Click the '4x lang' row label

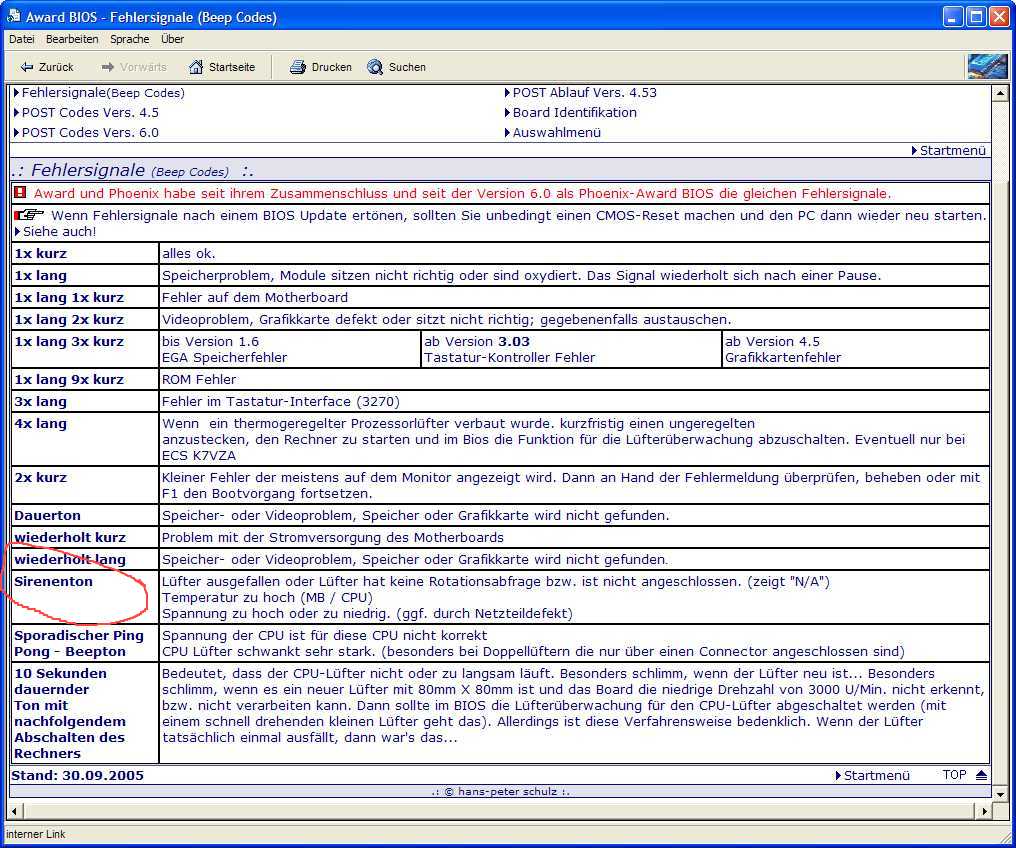[x=40, y=424]
